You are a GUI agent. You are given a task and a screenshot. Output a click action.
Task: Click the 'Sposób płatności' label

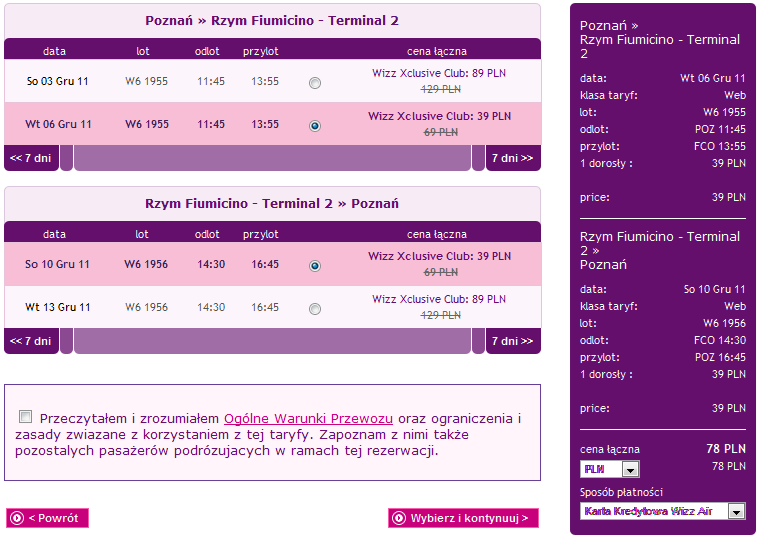(x=621, y=492)
